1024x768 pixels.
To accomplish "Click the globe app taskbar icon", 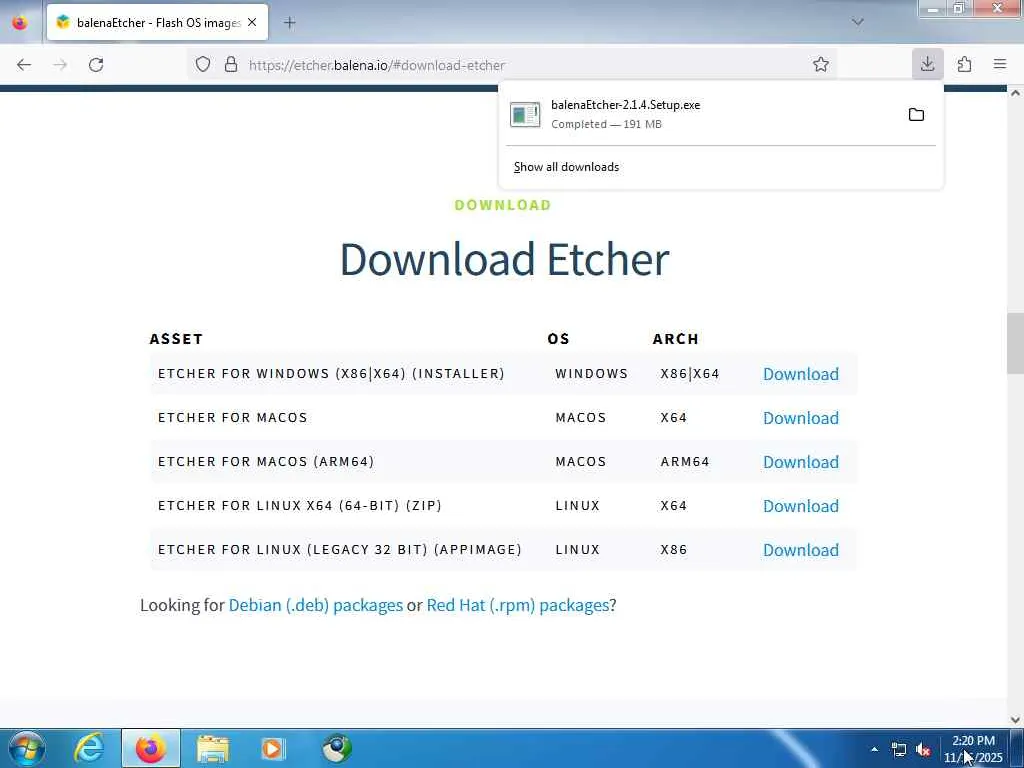I will (337, 748).
